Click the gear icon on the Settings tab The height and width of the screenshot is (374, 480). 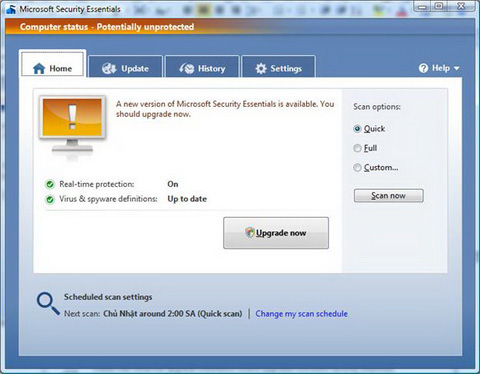click(261, 68)
